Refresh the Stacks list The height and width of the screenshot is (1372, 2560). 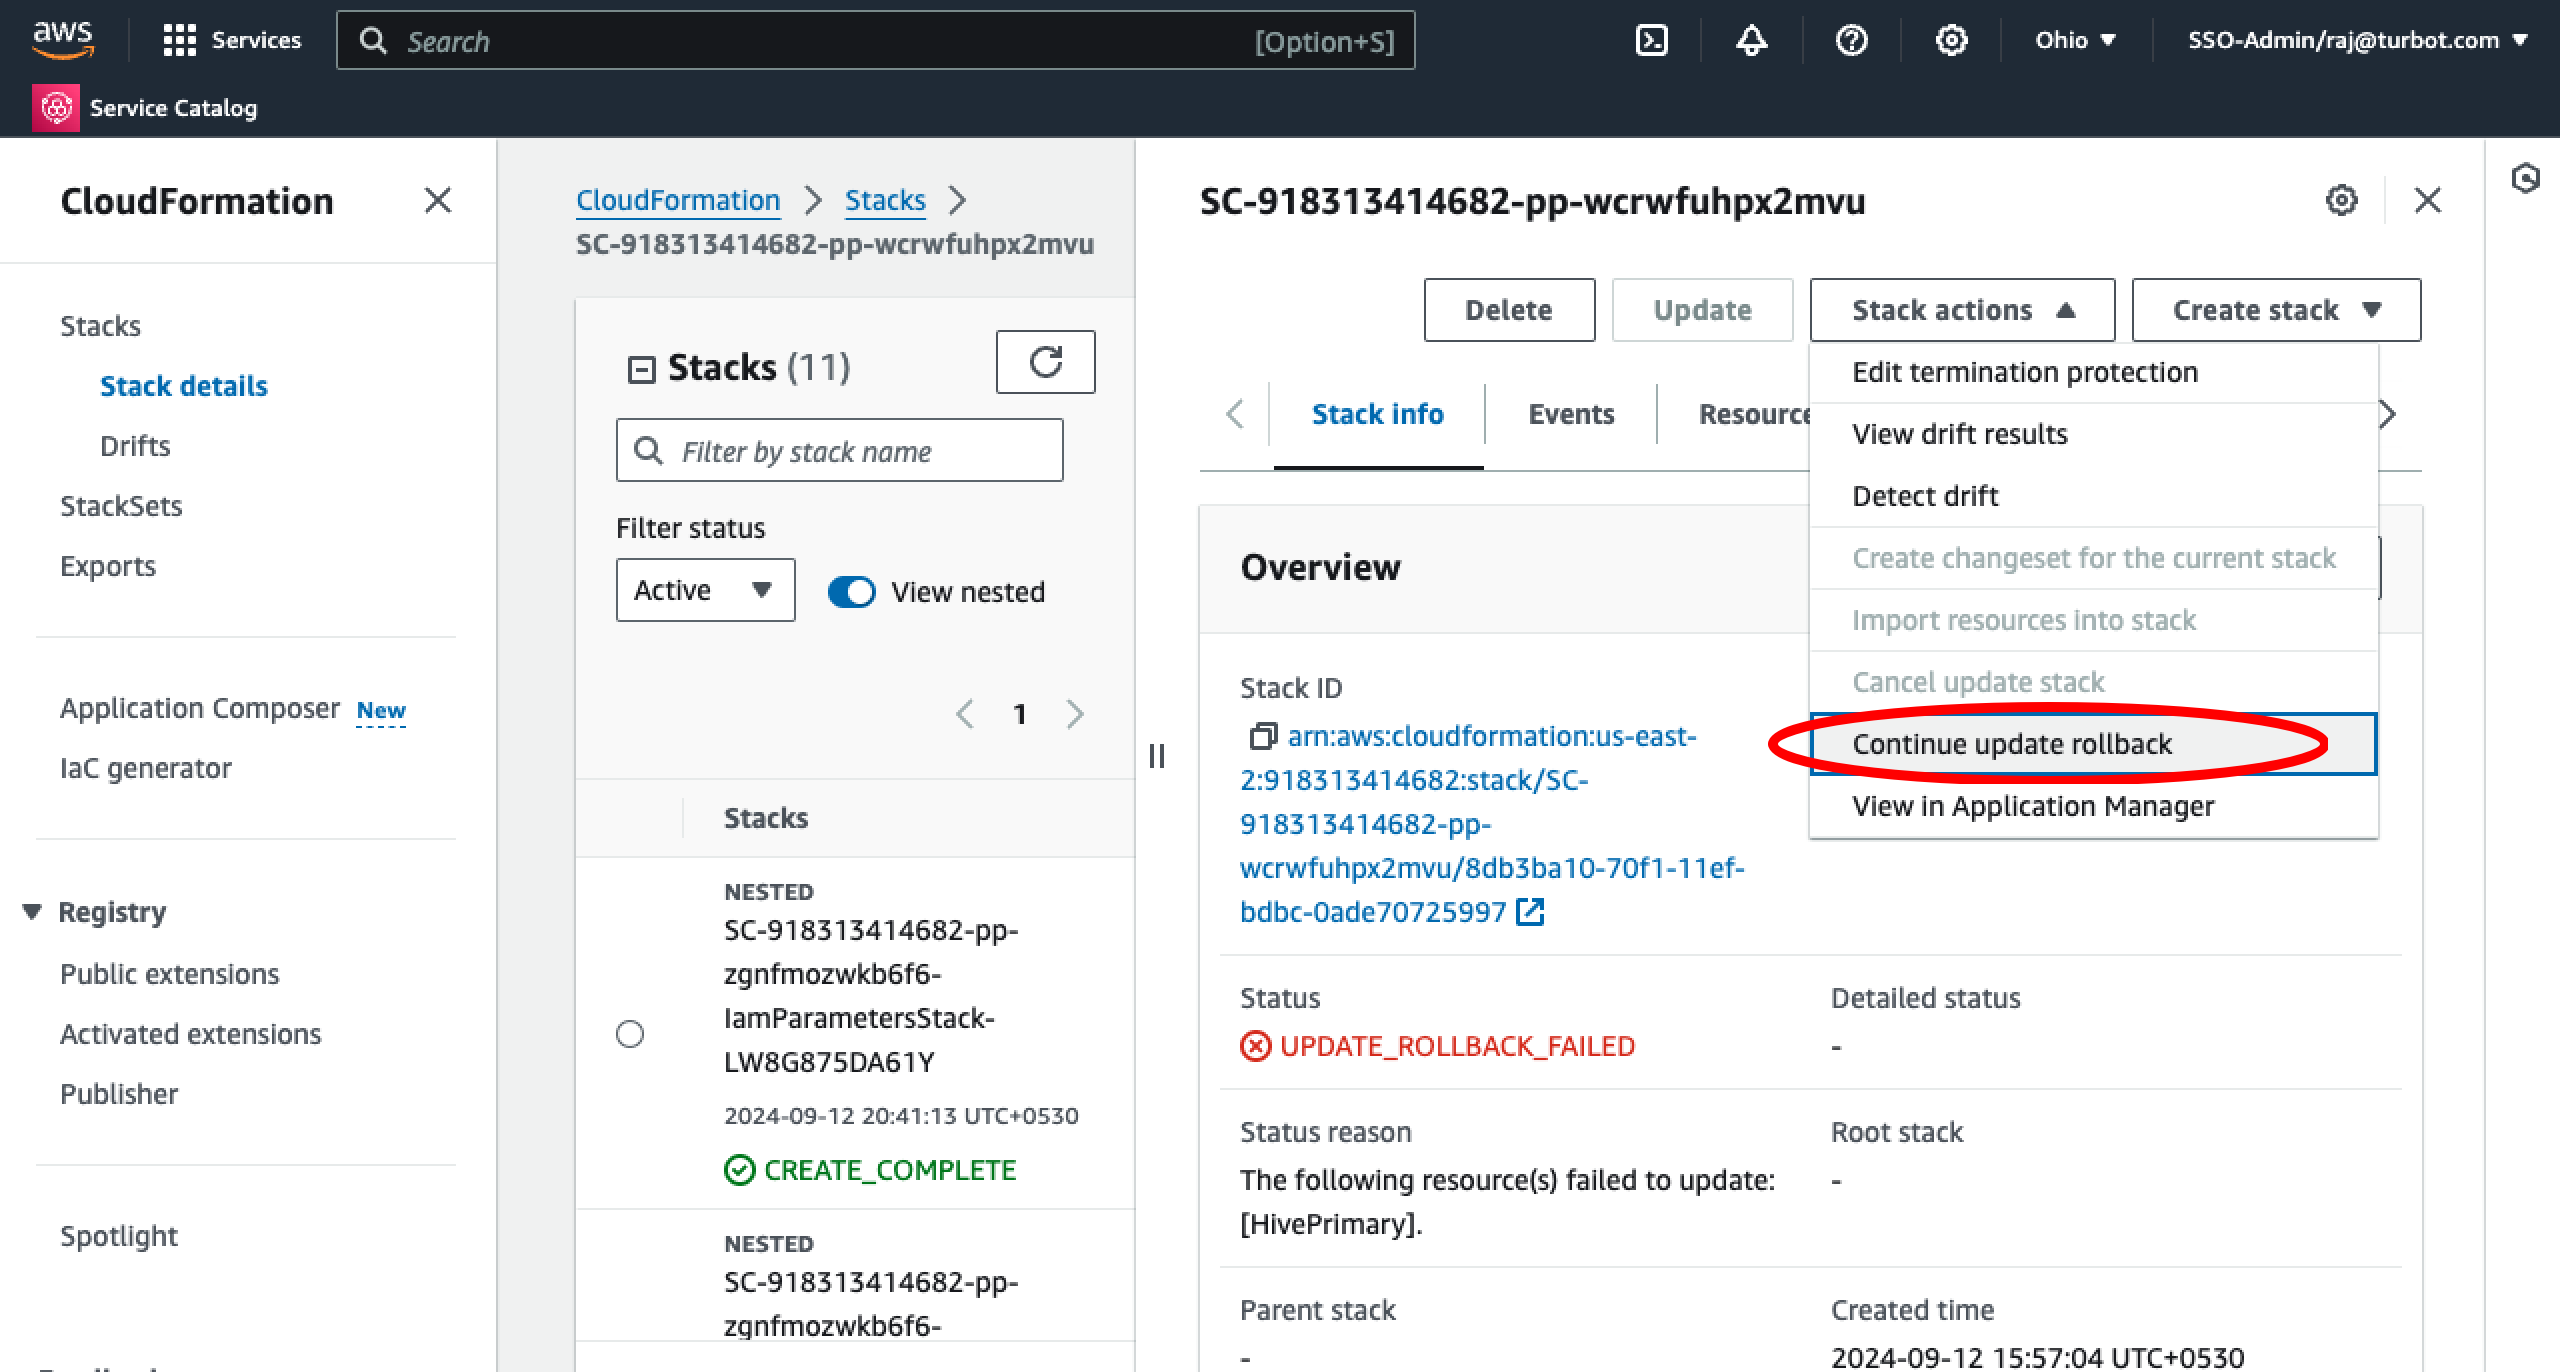click(x=1045, y=362)
